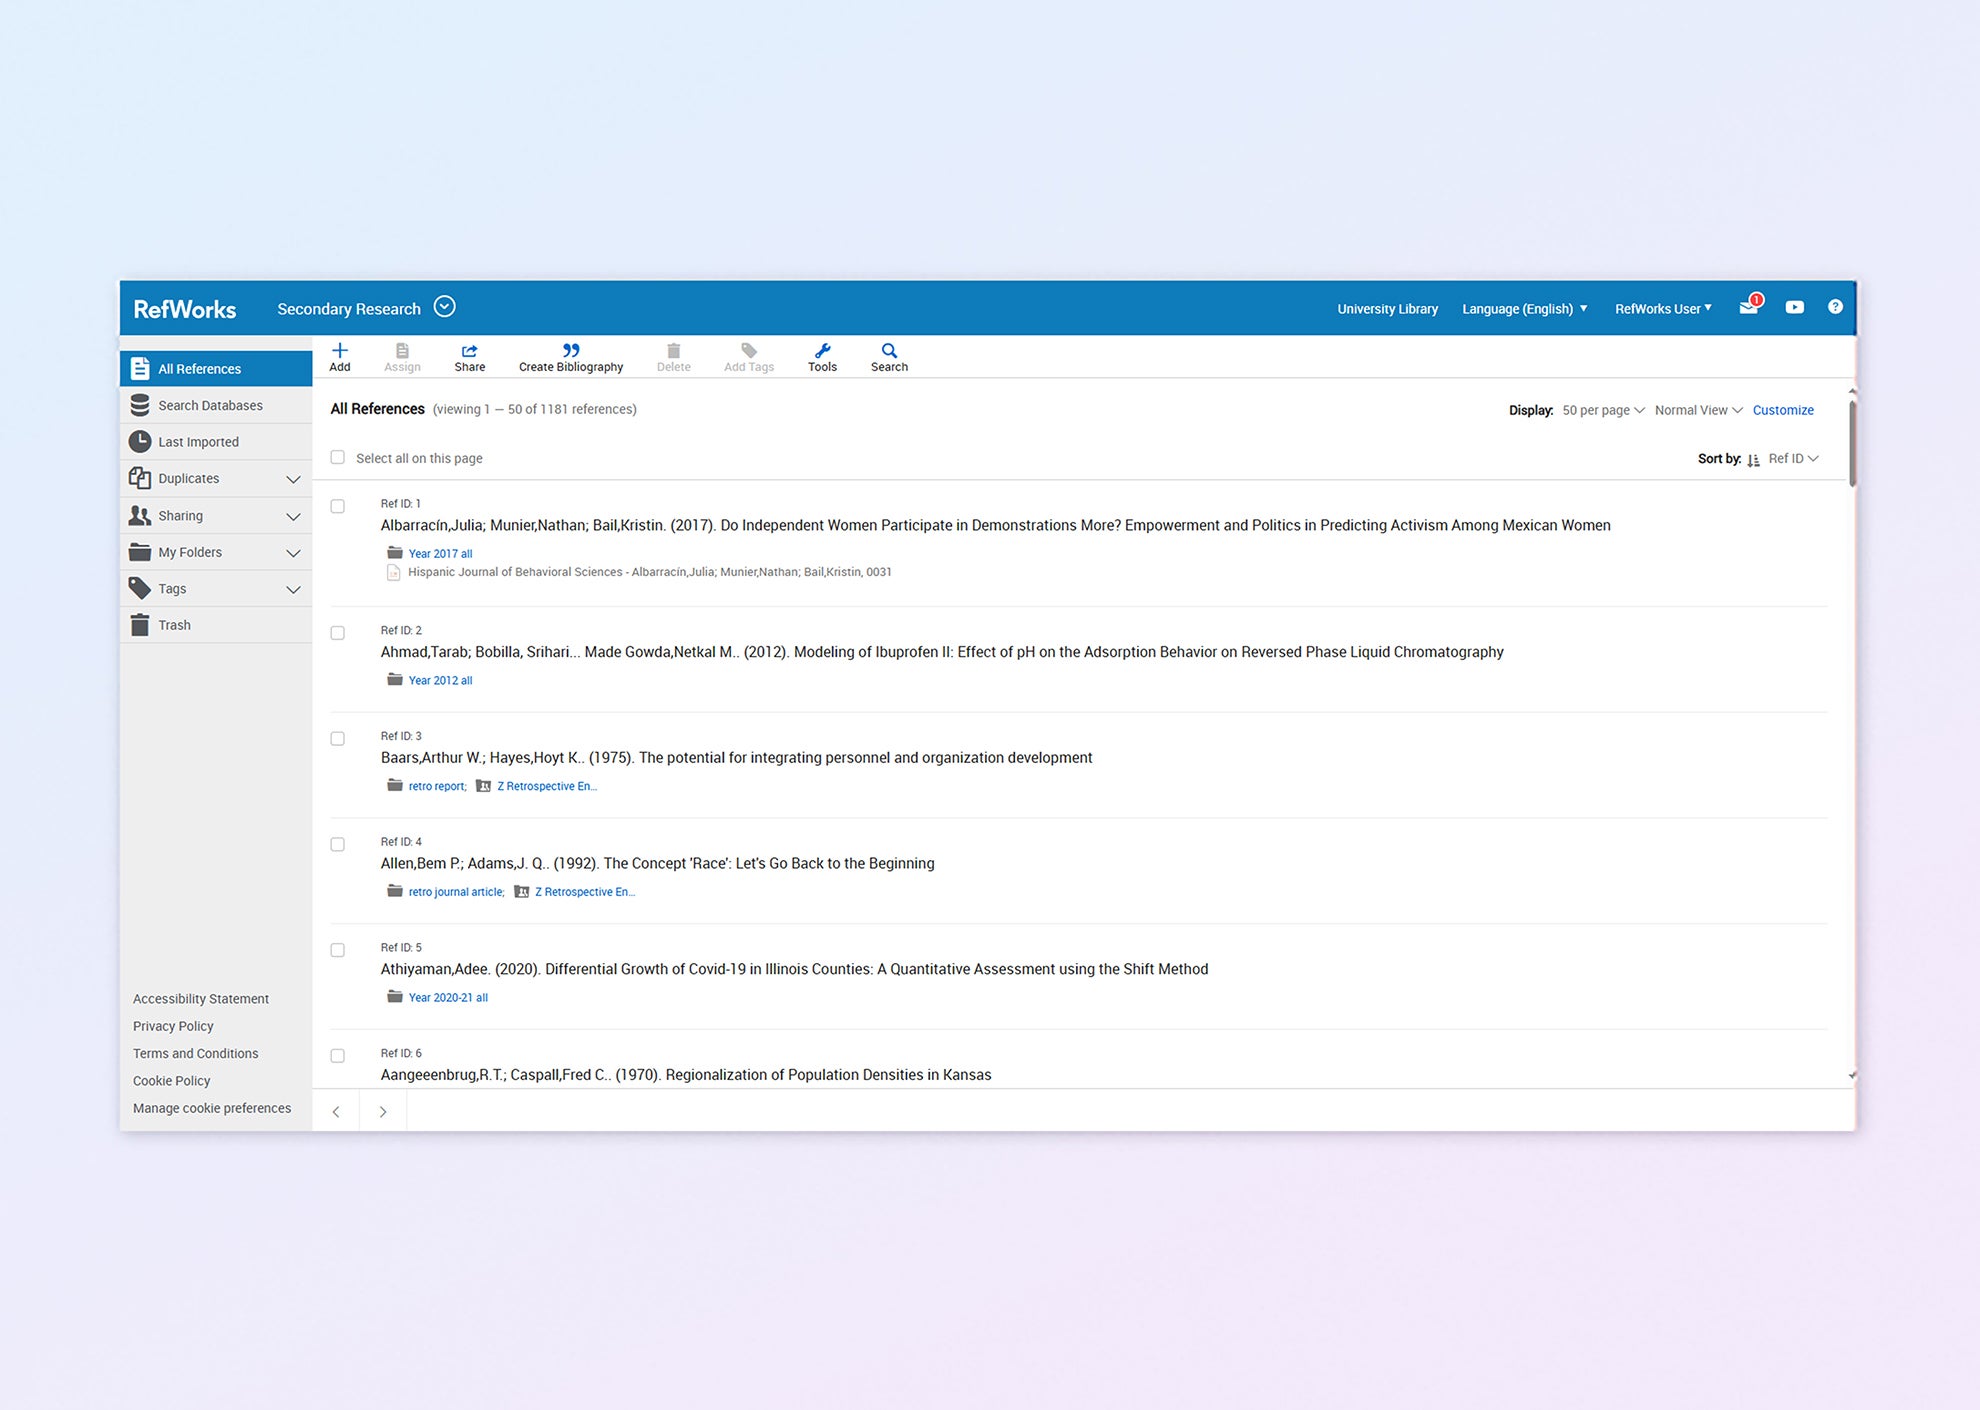Open the Secondary Research project dropdown
Viewport: 1980px width, 1410px height.
coord(445,307)
